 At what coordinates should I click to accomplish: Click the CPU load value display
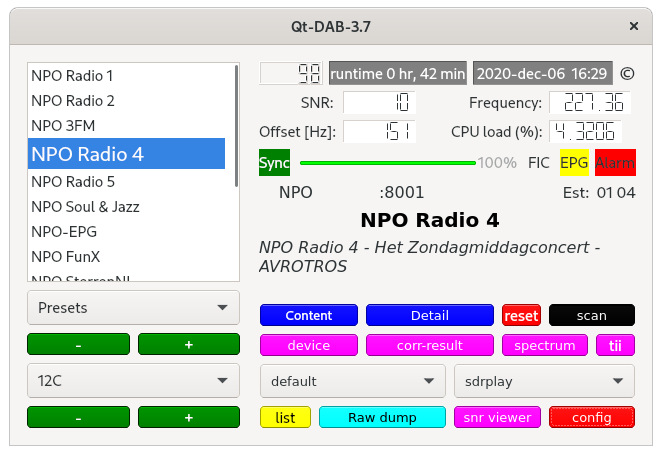(585, 131)
